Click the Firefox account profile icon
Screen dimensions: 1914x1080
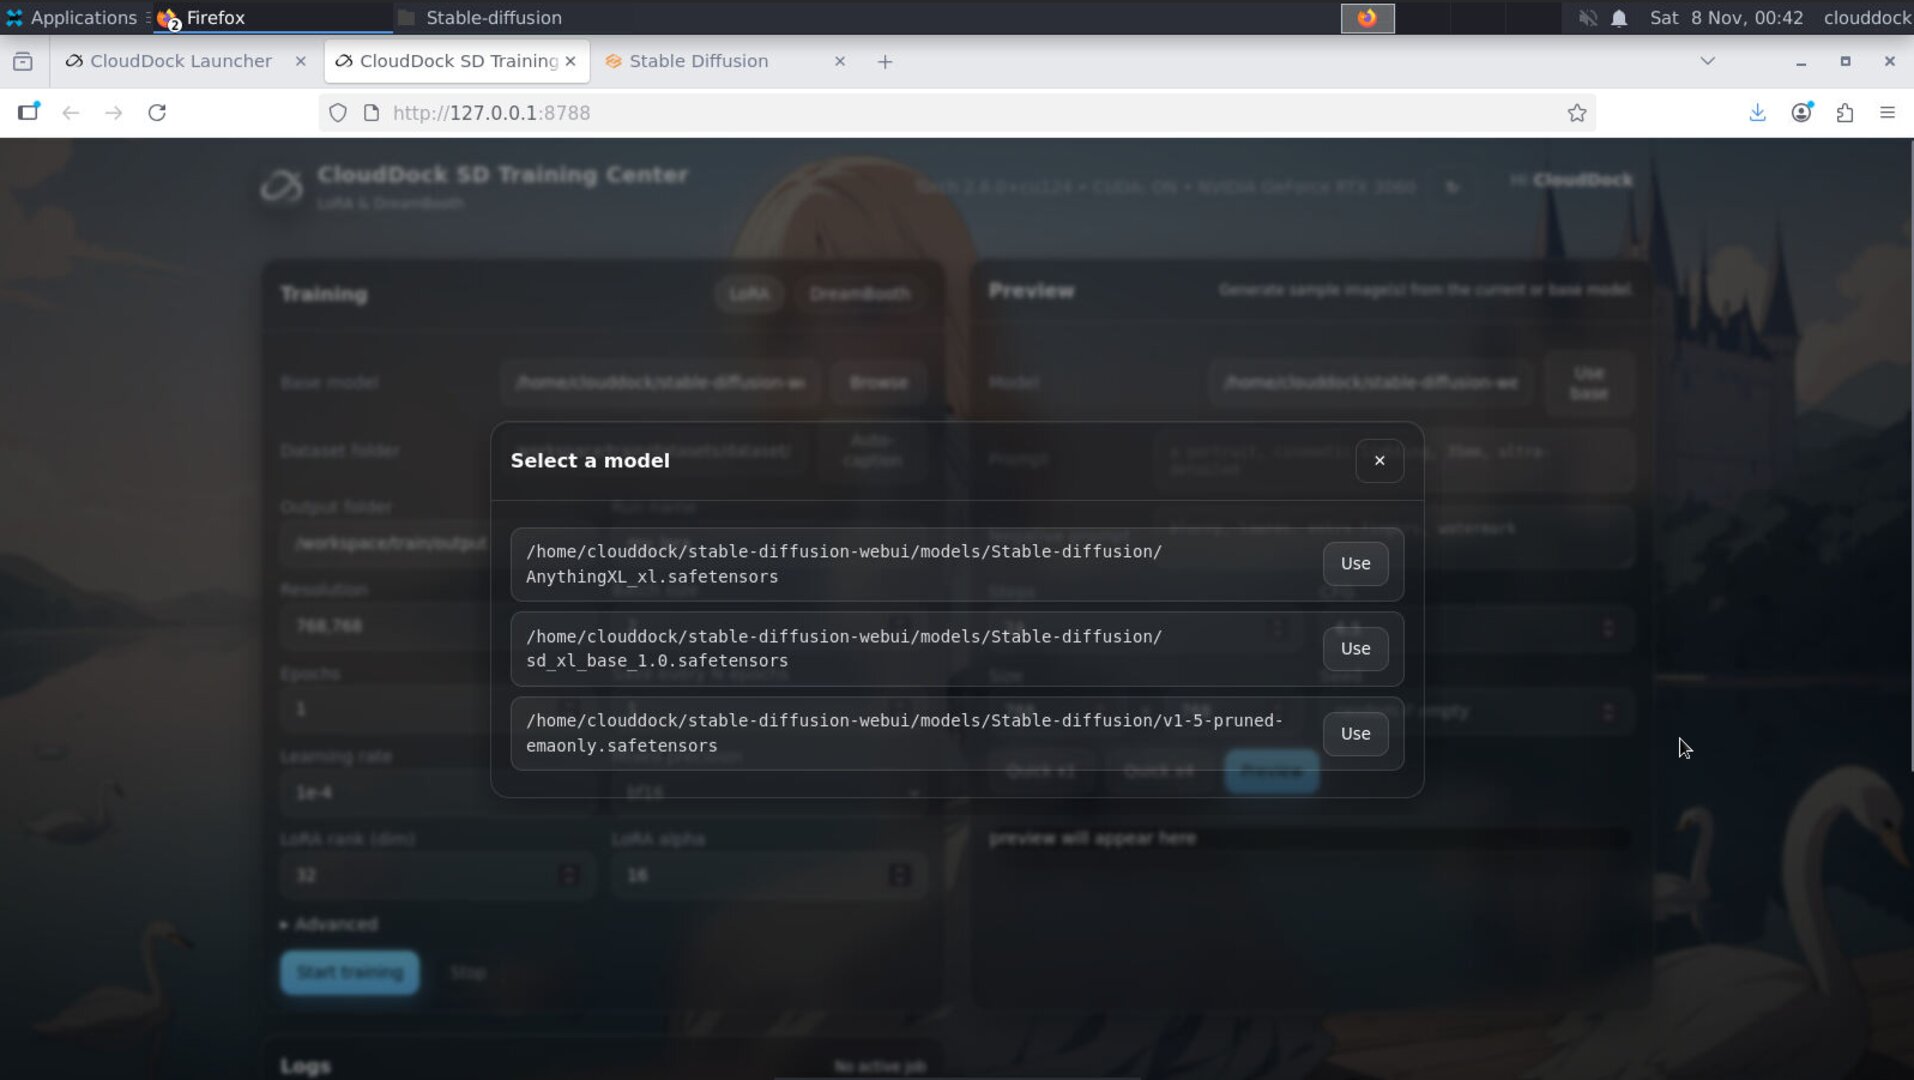click(x=1802, y=113)
